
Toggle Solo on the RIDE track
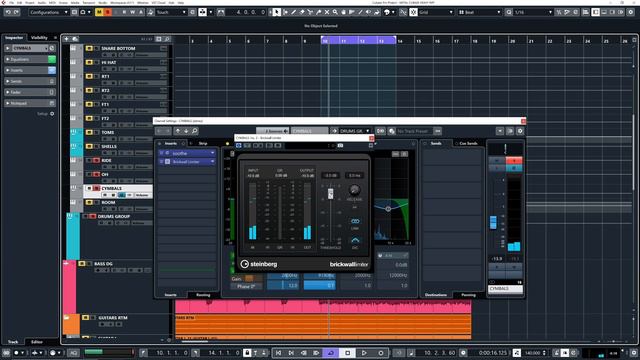(x=96, y=160)
